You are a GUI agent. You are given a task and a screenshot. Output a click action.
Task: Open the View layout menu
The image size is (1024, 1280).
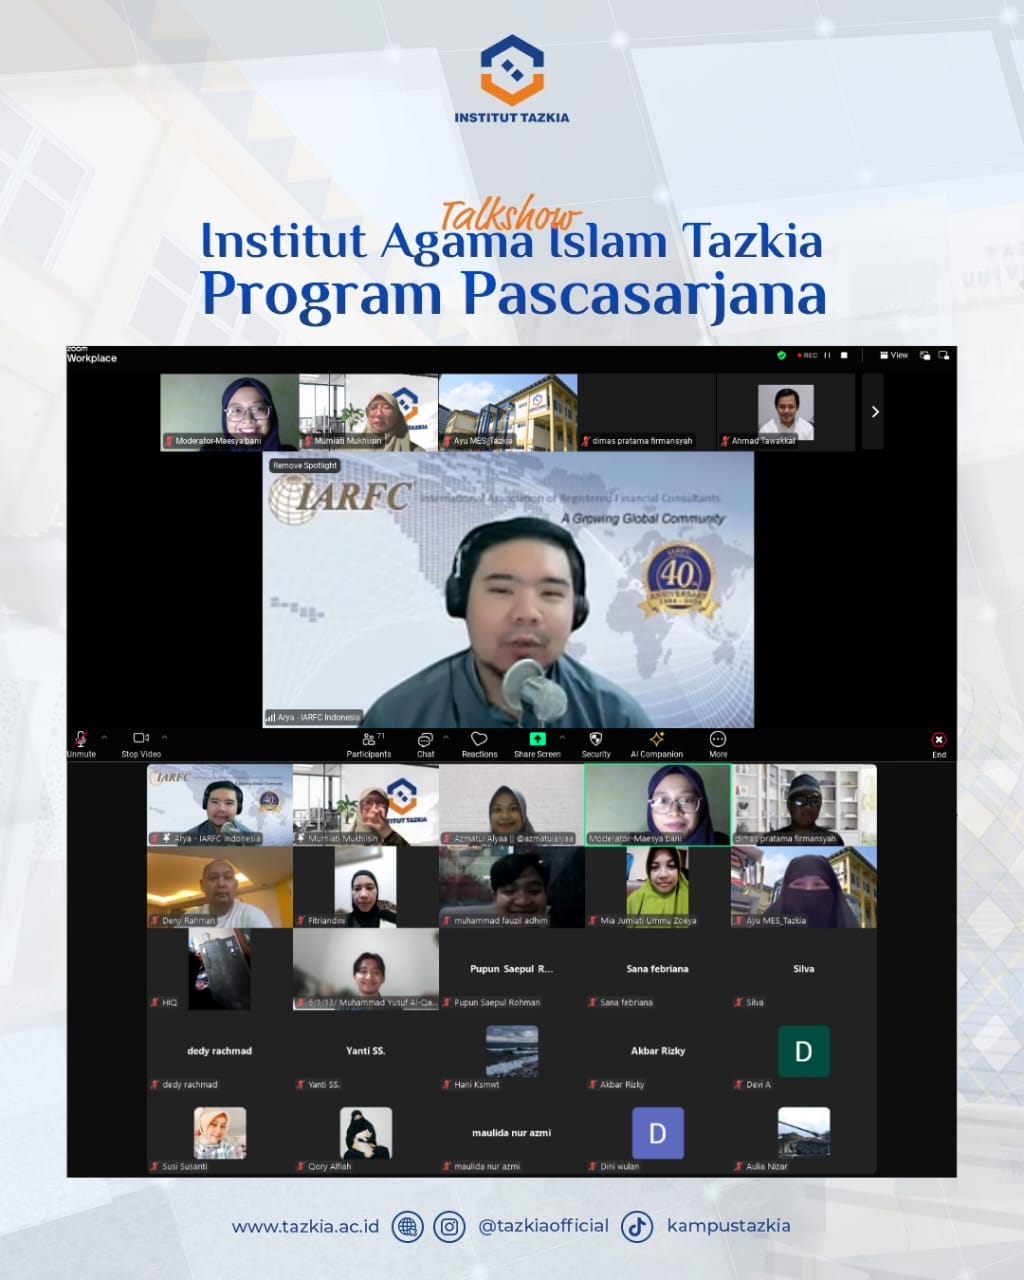(x=894, y=355)
